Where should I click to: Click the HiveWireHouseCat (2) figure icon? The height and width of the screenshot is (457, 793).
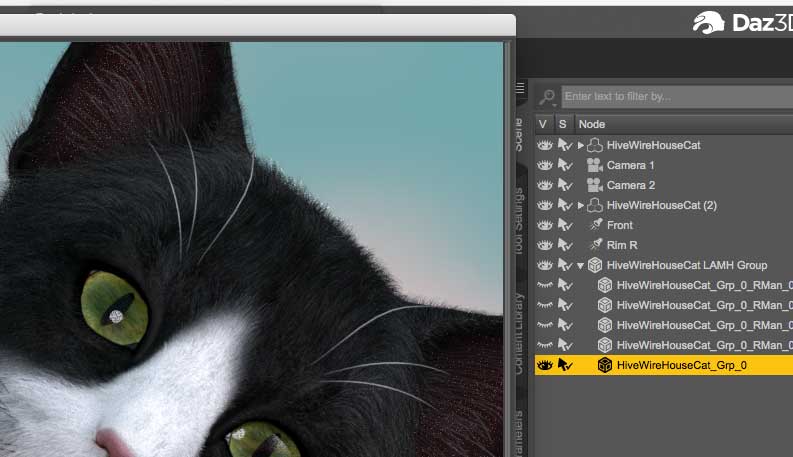594,205
